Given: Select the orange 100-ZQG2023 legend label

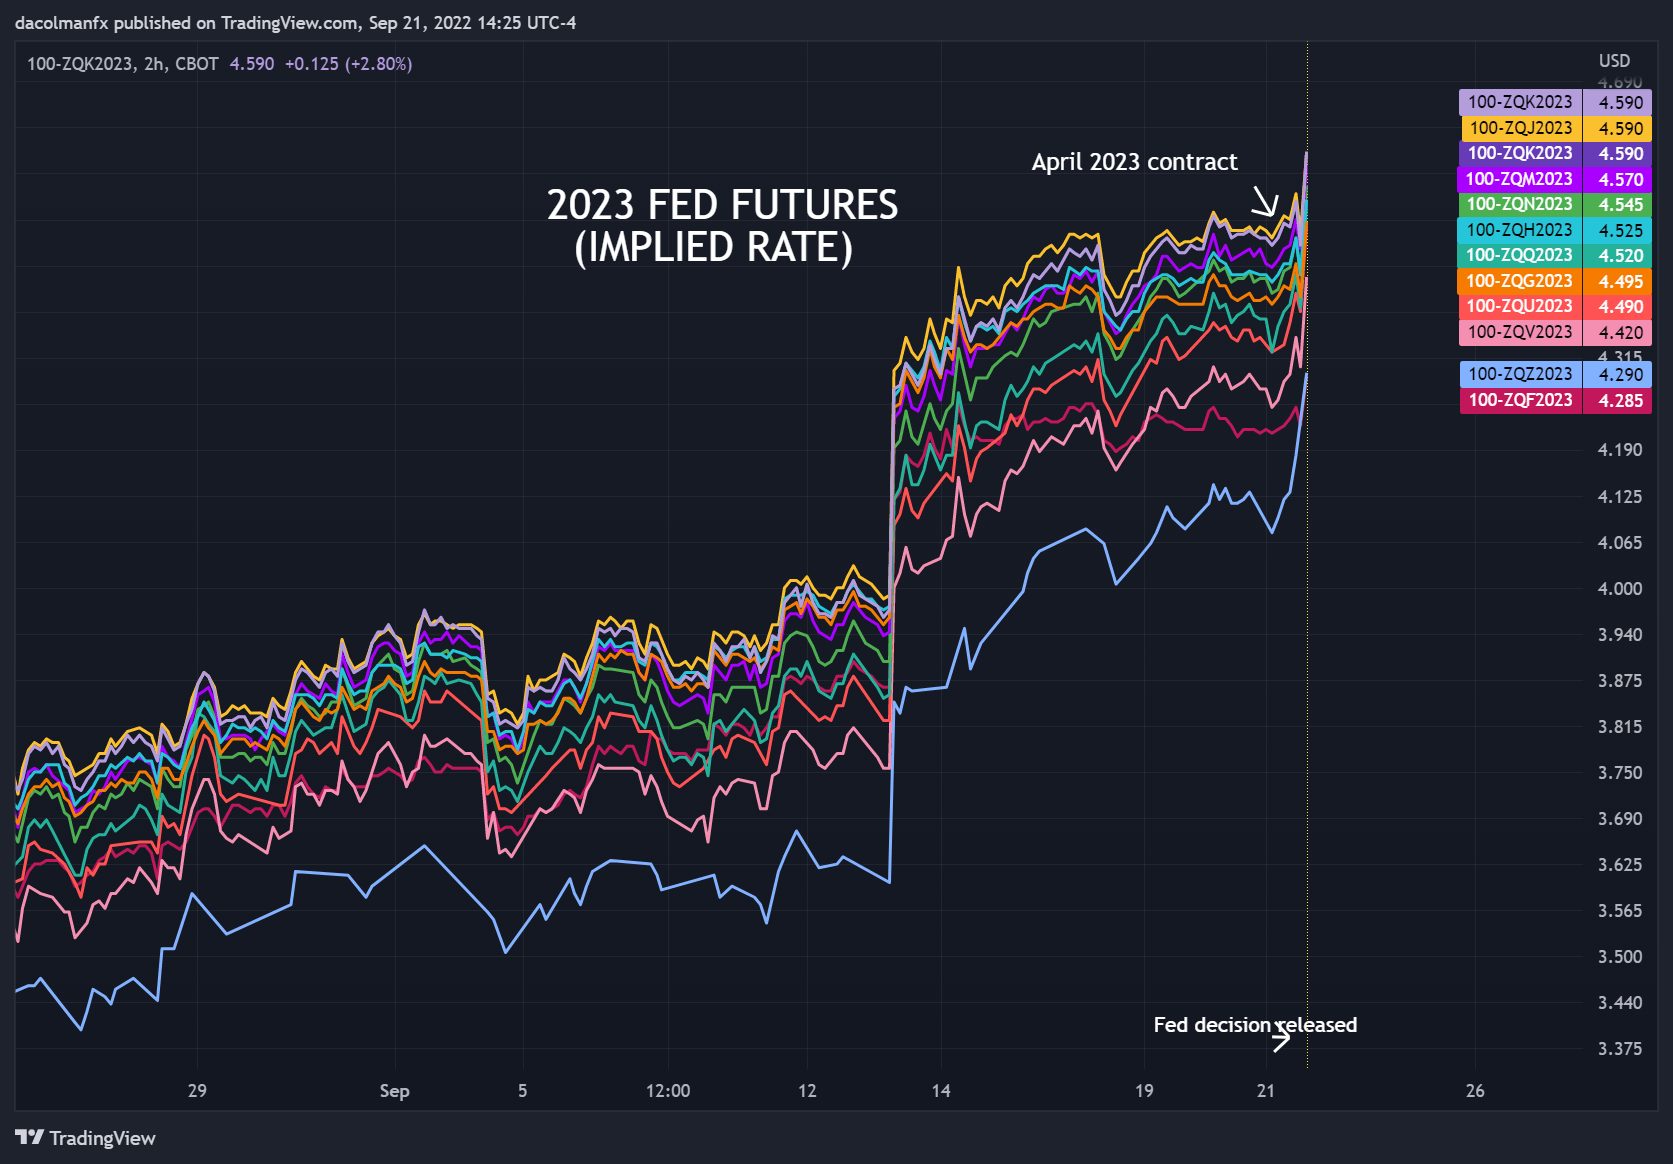Looking at the screenshot, I should pos(1519,281).
